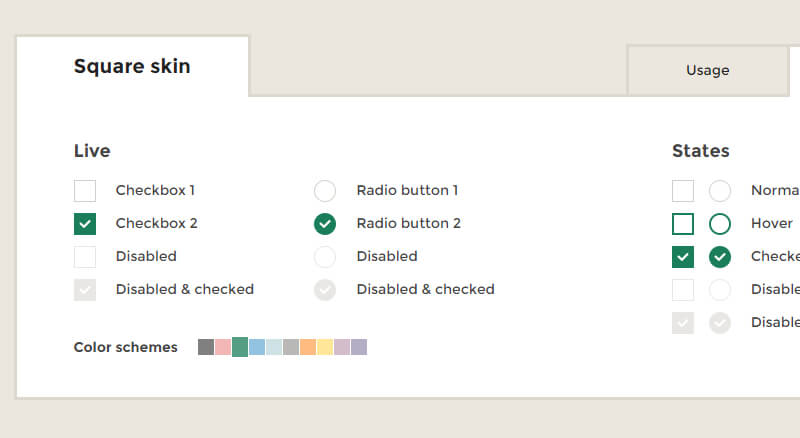The image size is (800, 438).
Task: Pick the dark gray color scheme
Action: (206, 347)
